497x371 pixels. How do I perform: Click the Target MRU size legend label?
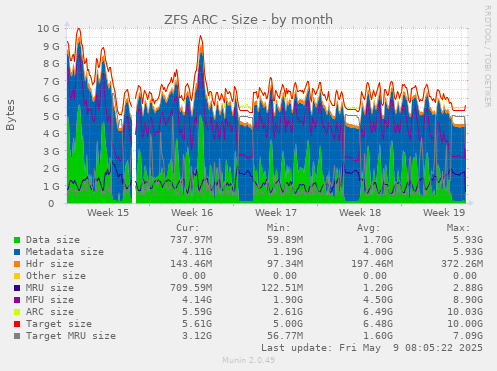tap(71, 336)
